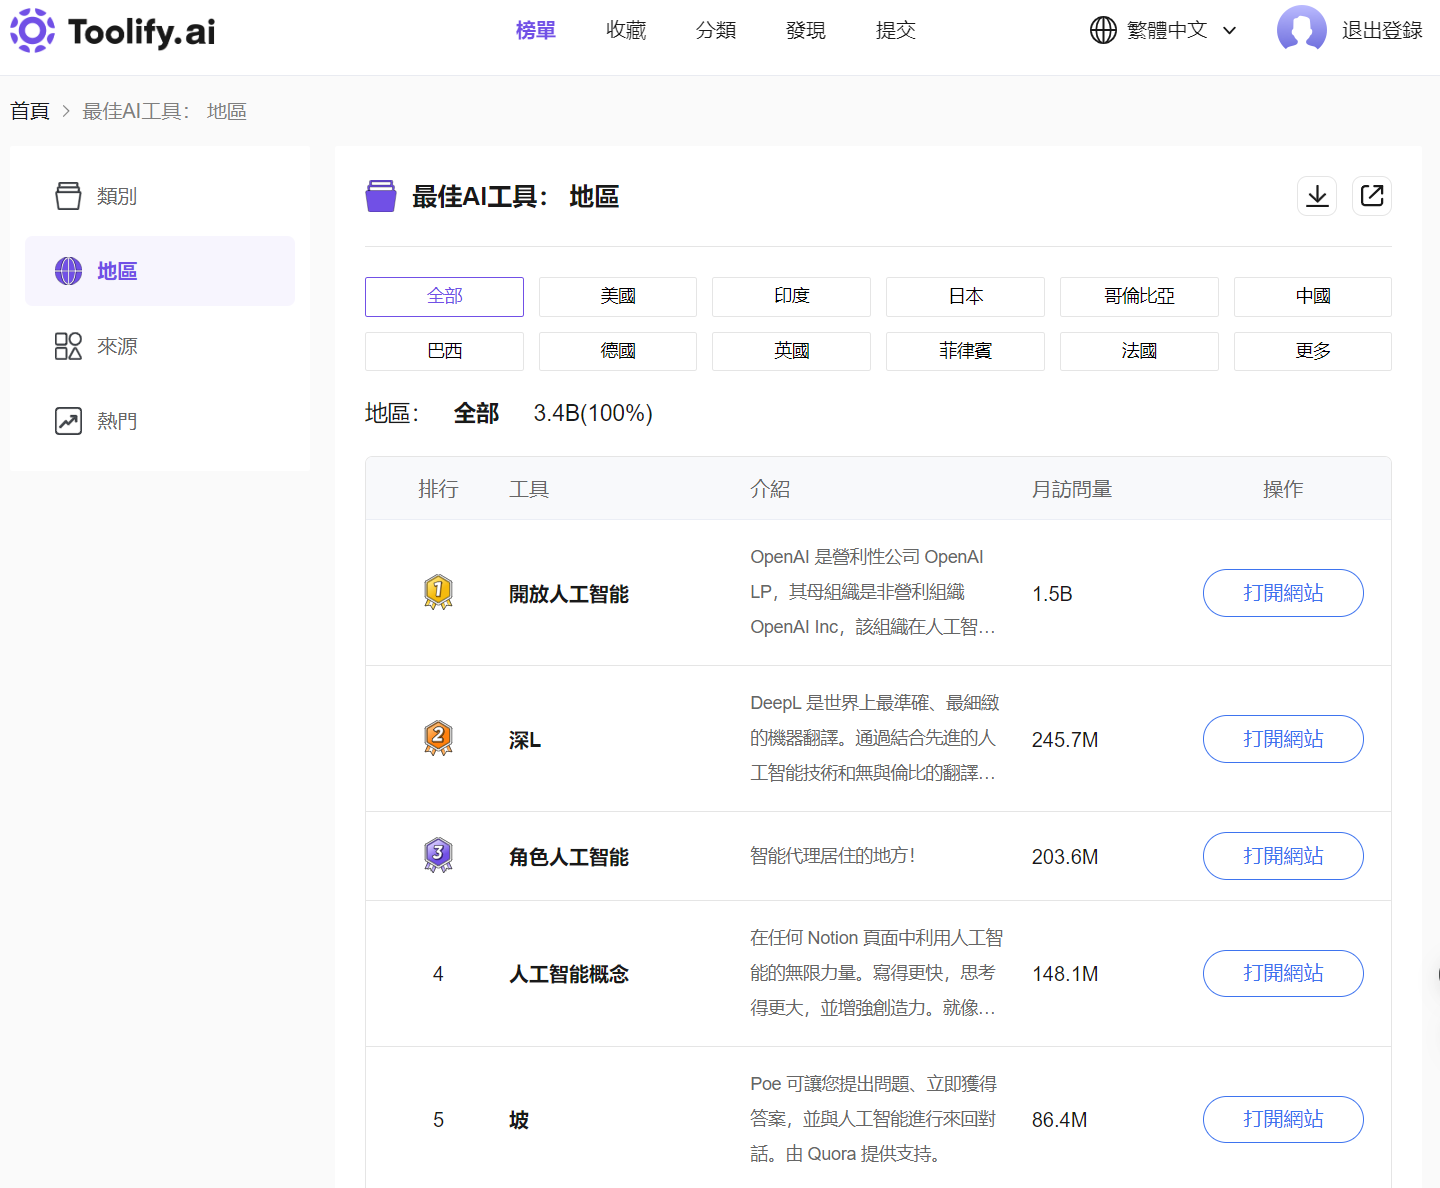Image resolution: width=1440 pixels, height=1188 pixels.
Task: Expand 更多 for more regions
Action: click(1312, 351)
